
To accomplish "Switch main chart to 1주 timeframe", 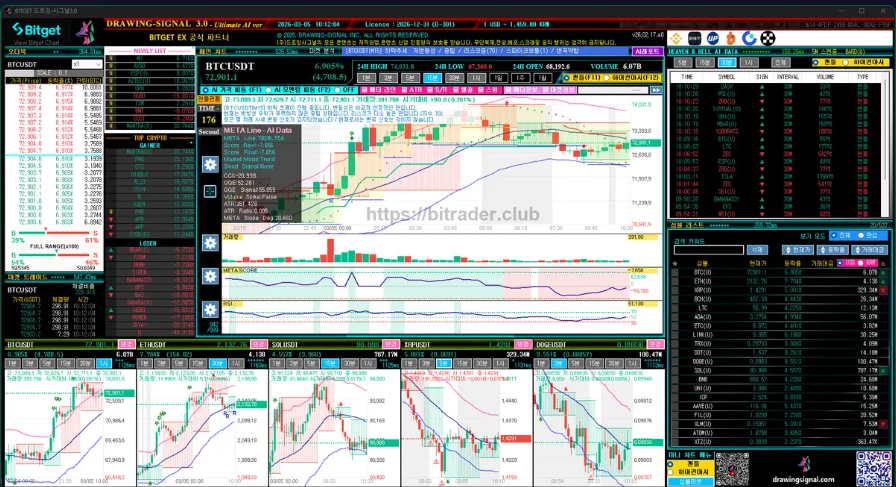I will click(x=519, y=78).
